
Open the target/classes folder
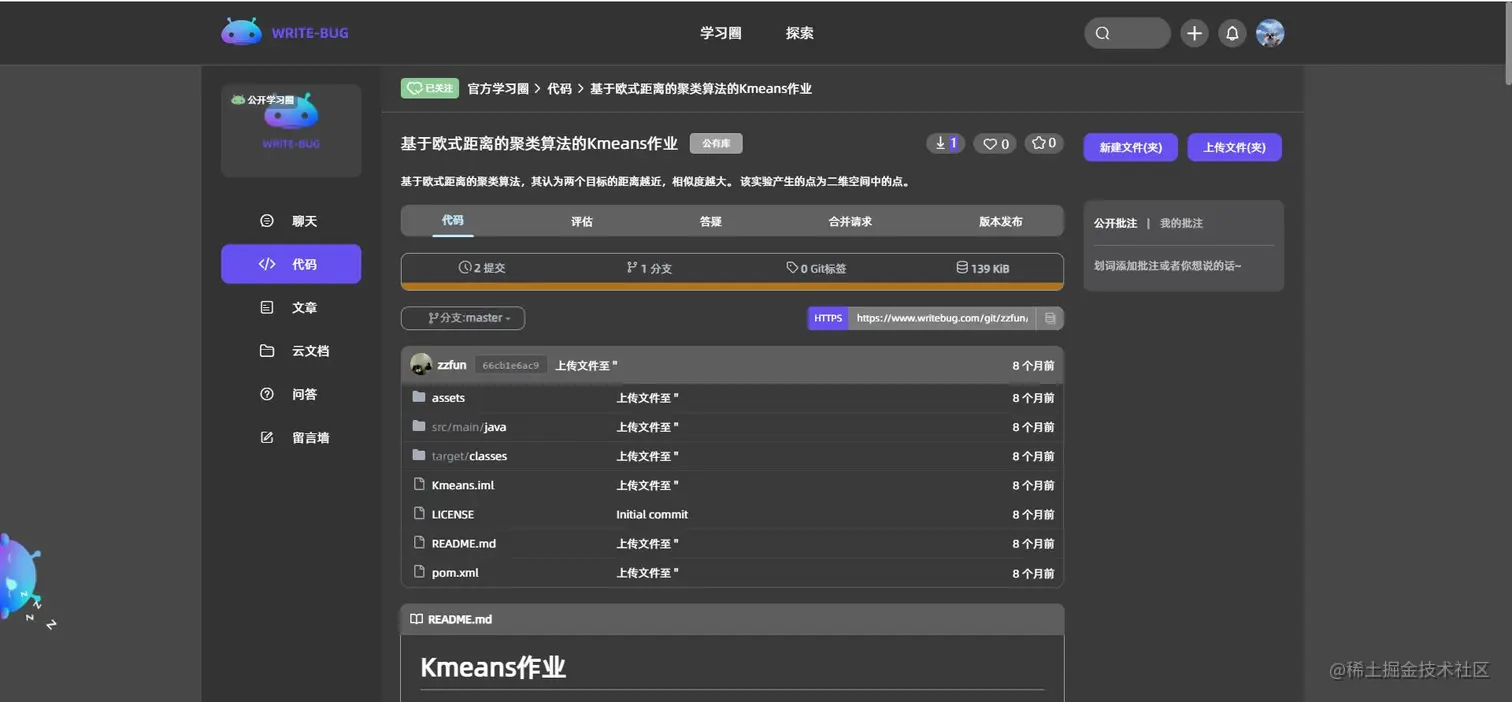click(469, 456)
